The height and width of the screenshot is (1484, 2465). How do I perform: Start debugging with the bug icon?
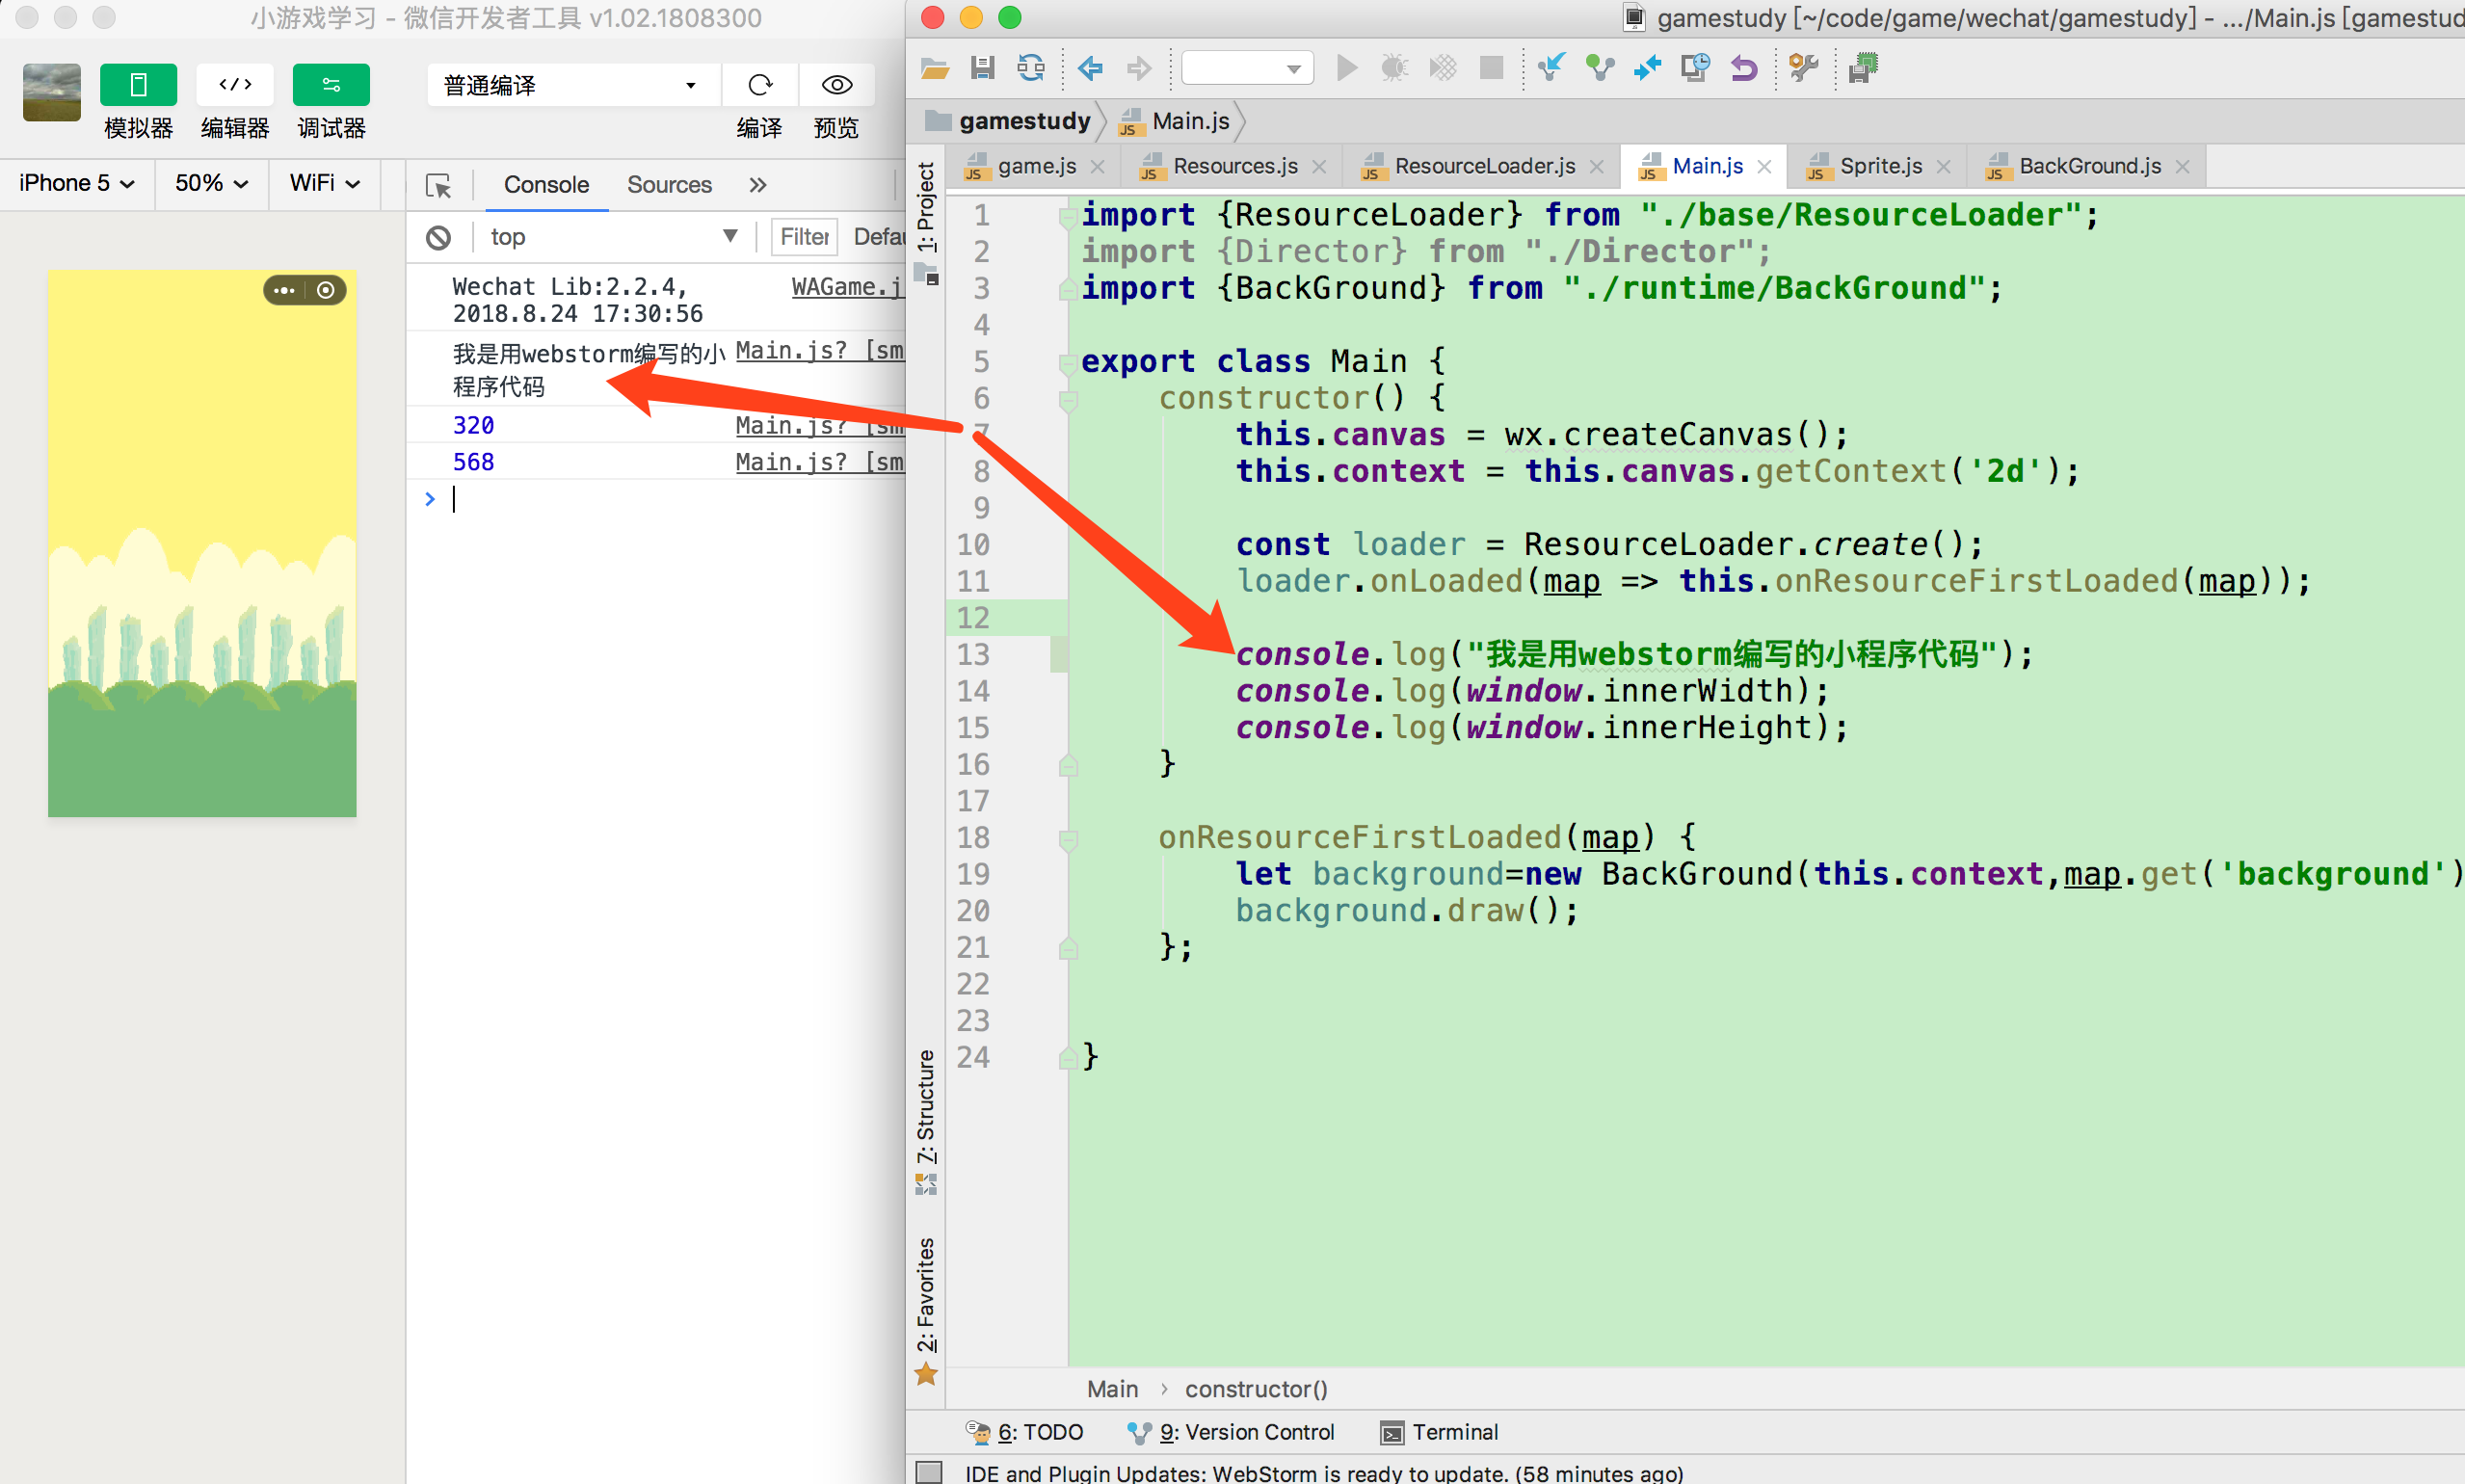point(1393,67)
